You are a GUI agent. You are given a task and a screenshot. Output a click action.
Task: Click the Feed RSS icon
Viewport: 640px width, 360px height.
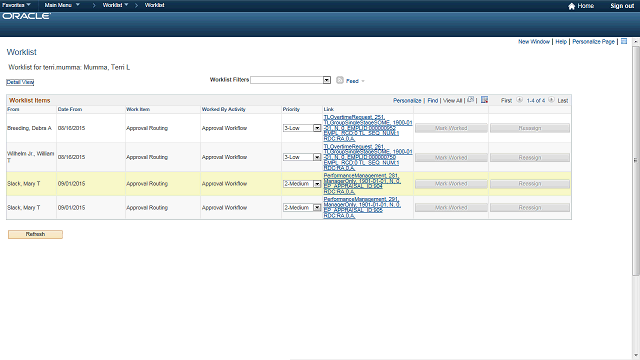click(340, 80)
